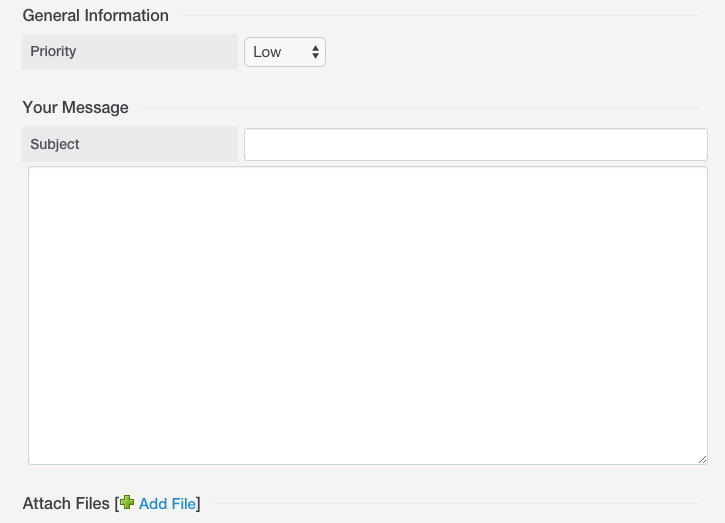Open the Priority dropdown
This screenshot has height=523, width=725.
click(285, 52)
